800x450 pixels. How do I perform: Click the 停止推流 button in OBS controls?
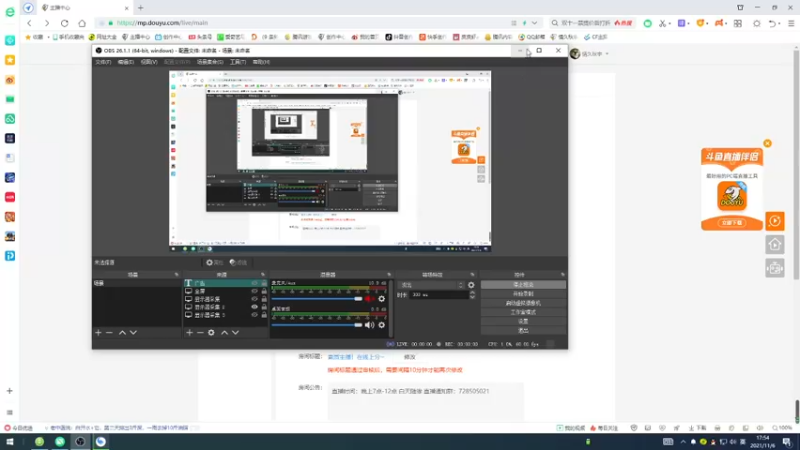[x=523, y=285]
